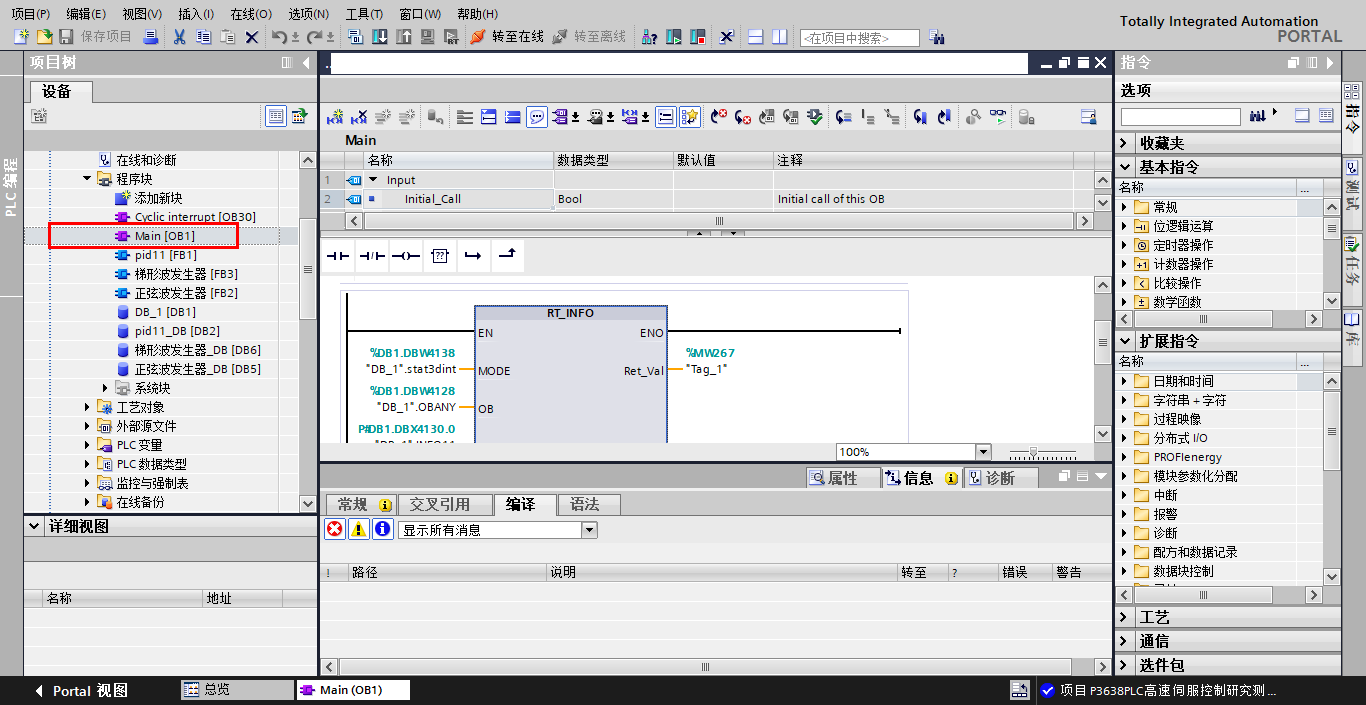The width and height of the screenshot is (1366, 705).
Task: Expand the PLC 变量 tree node
Action: (x=87, y=445)
